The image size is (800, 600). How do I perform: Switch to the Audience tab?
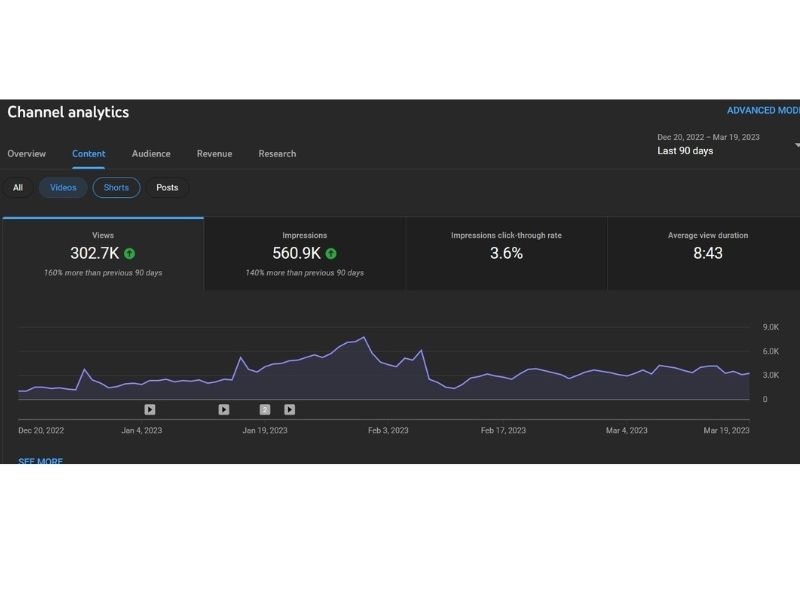(151, 154)
